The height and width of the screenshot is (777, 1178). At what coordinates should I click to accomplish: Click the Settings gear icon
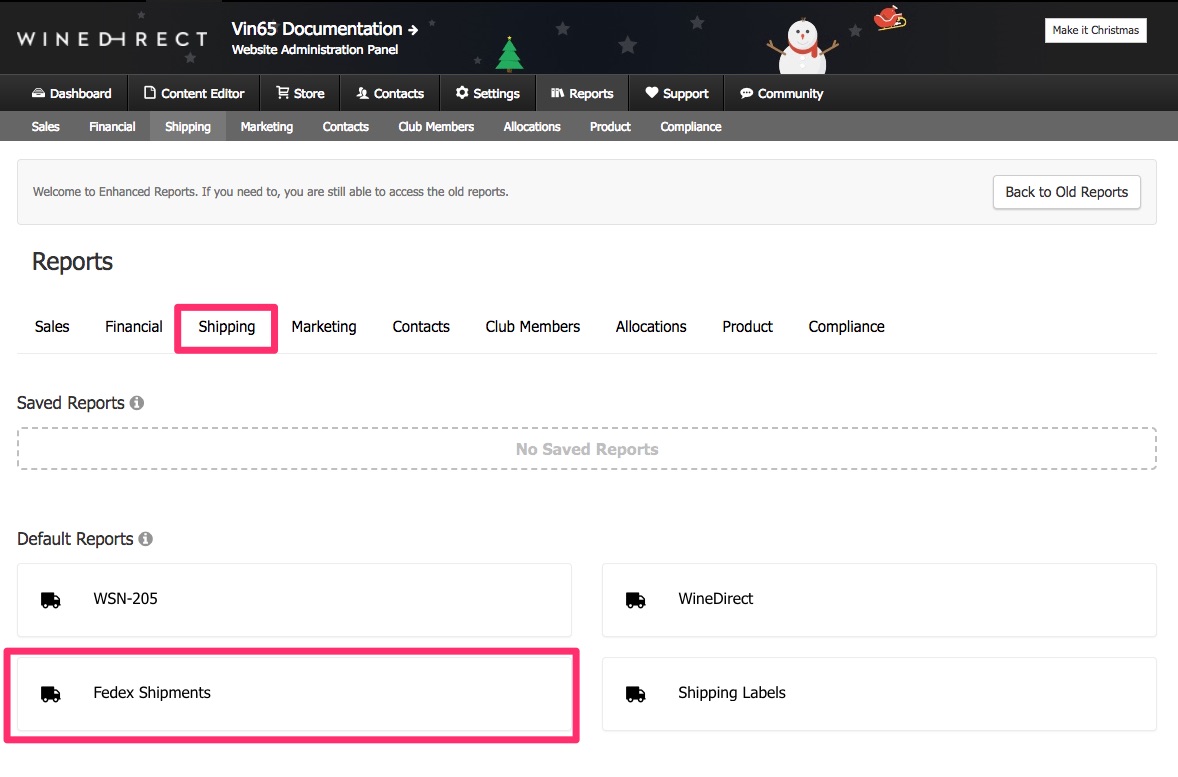coord(461,93)
